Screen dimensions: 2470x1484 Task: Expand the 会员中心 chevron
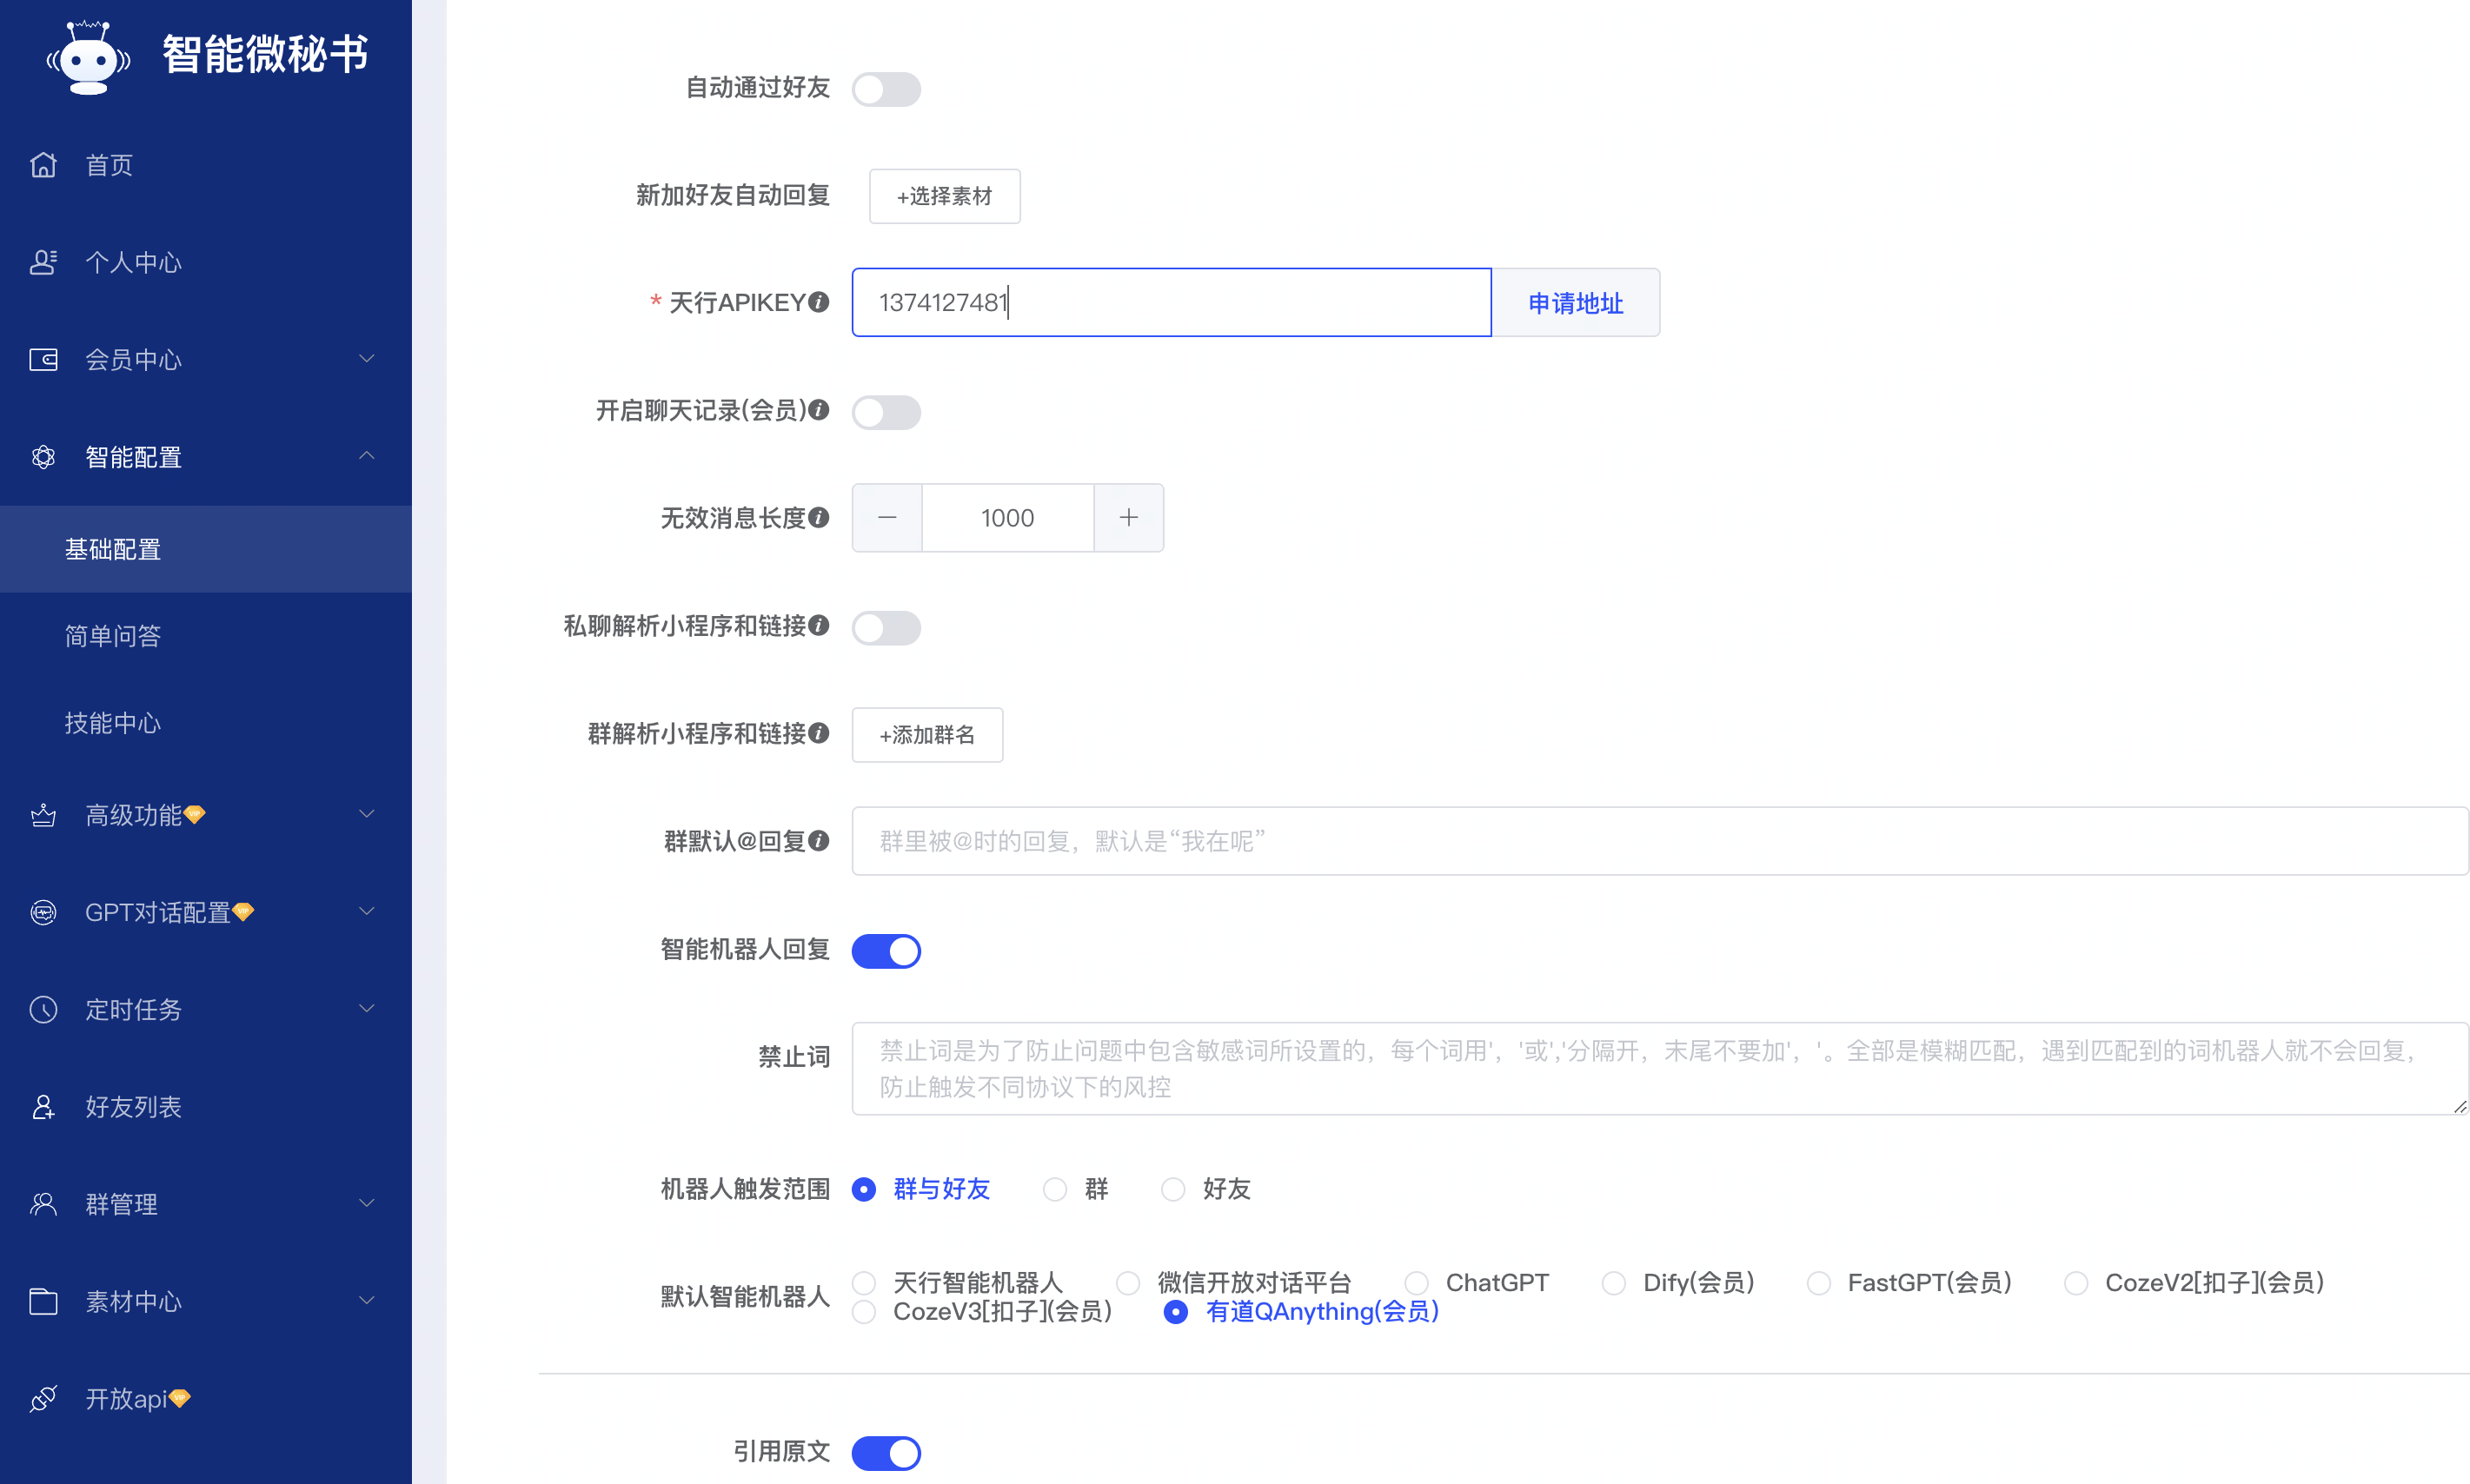[x=367, y=358]
